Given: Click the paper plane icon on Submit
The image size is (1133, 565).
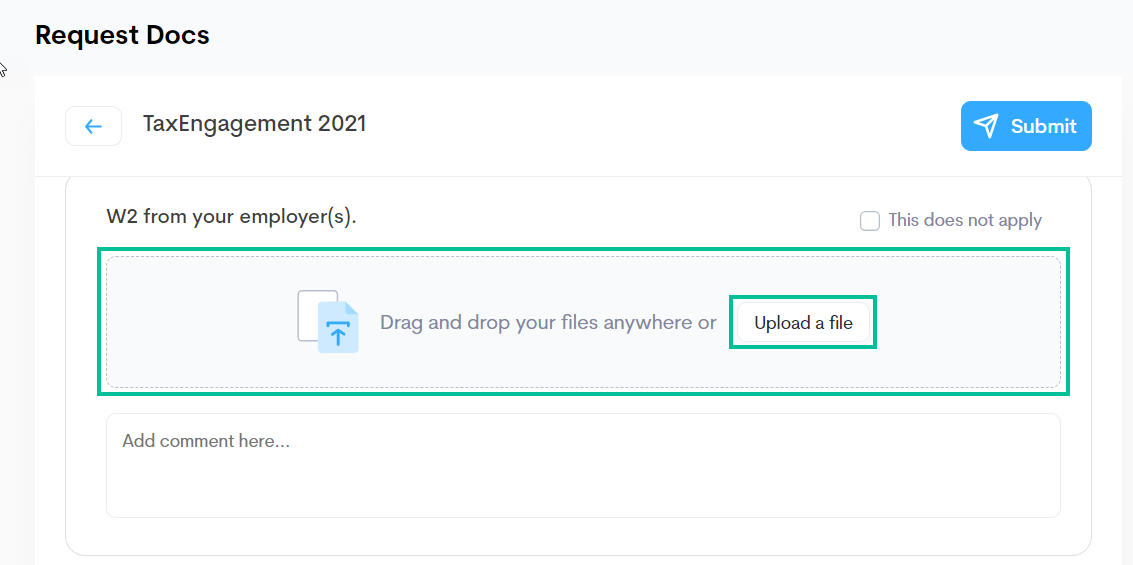Looking at the screenshot, I should pyautogui.click(x=986, y=126).
